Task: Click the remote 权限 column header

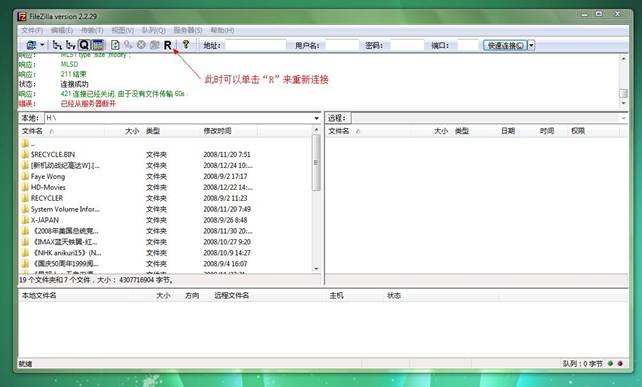Action: 578,131
